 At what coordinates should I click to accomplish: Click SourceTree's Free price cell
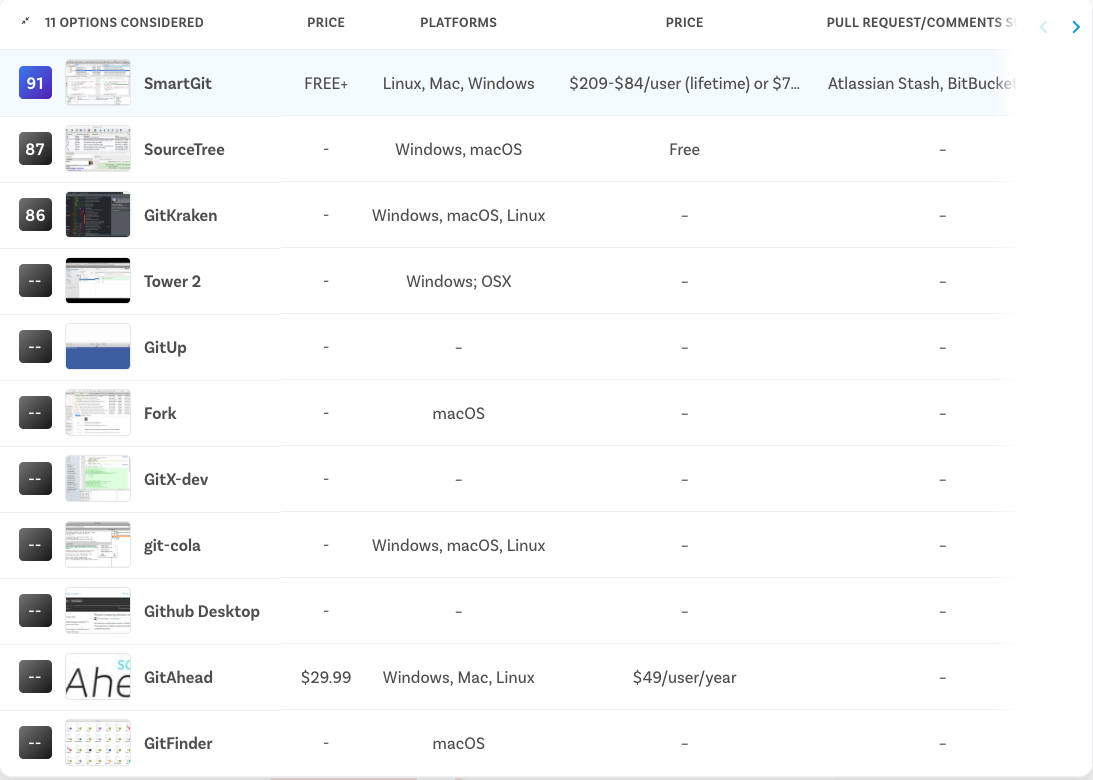[685, 150]
